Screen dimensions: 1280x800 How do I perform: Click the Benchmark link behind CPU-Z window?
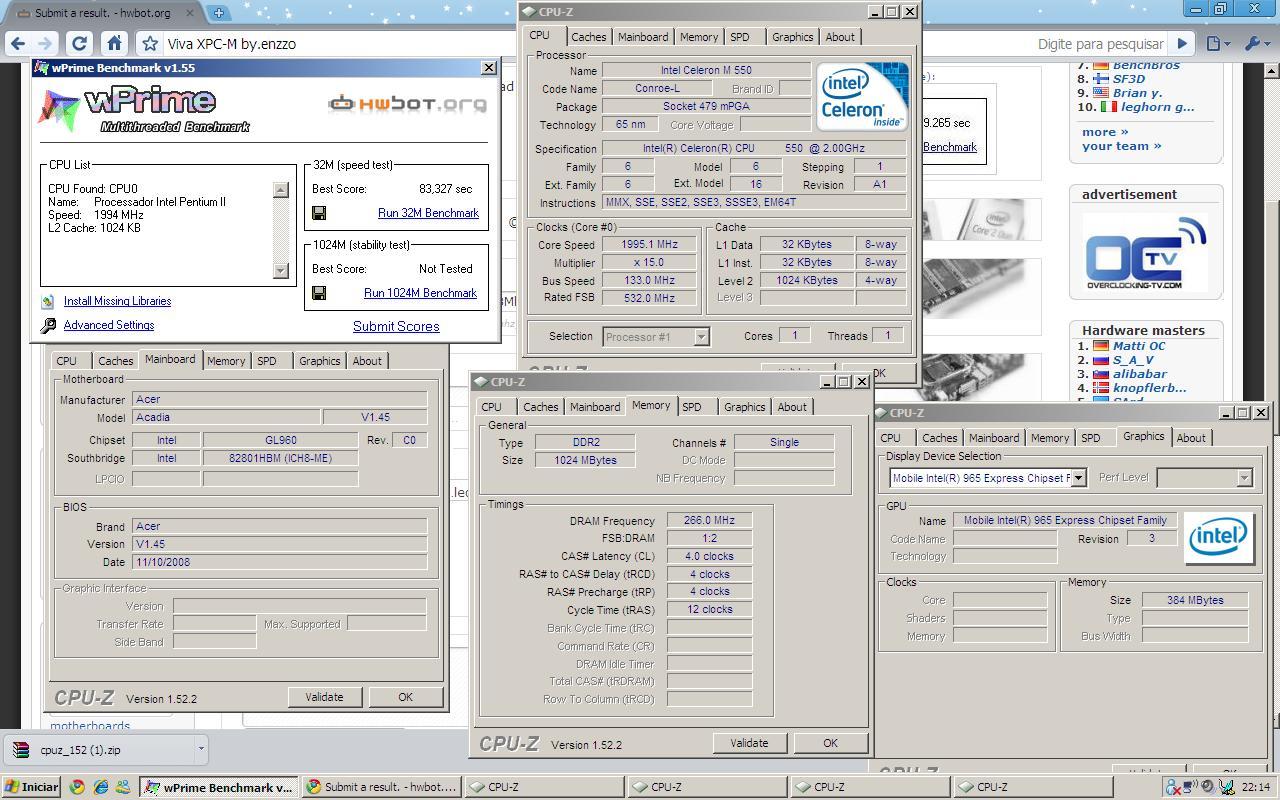tap(949, 147)
